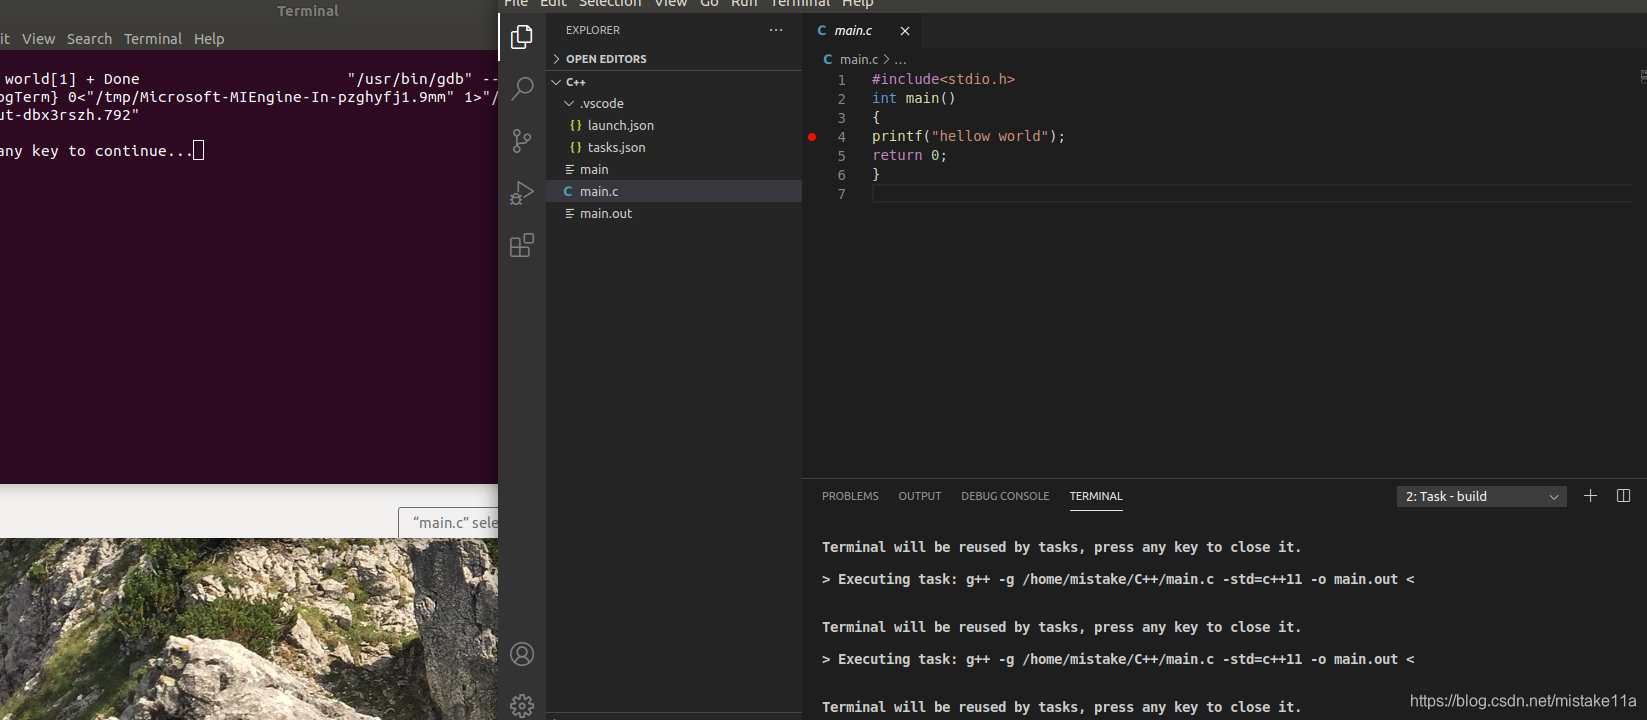Screen dimensions: 1647x720
Task: Open the Run menu in VS Code
Action: (744, 4)
